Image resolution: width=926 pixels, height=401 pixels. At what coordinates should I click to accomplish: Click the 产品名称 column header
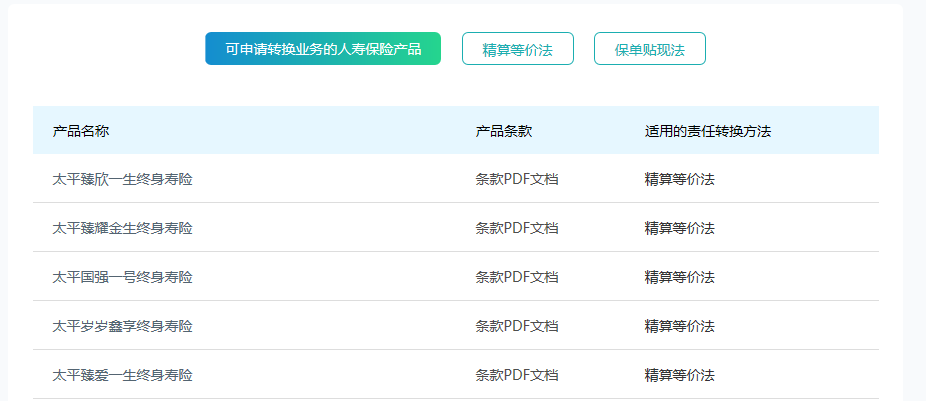point(81,131)
